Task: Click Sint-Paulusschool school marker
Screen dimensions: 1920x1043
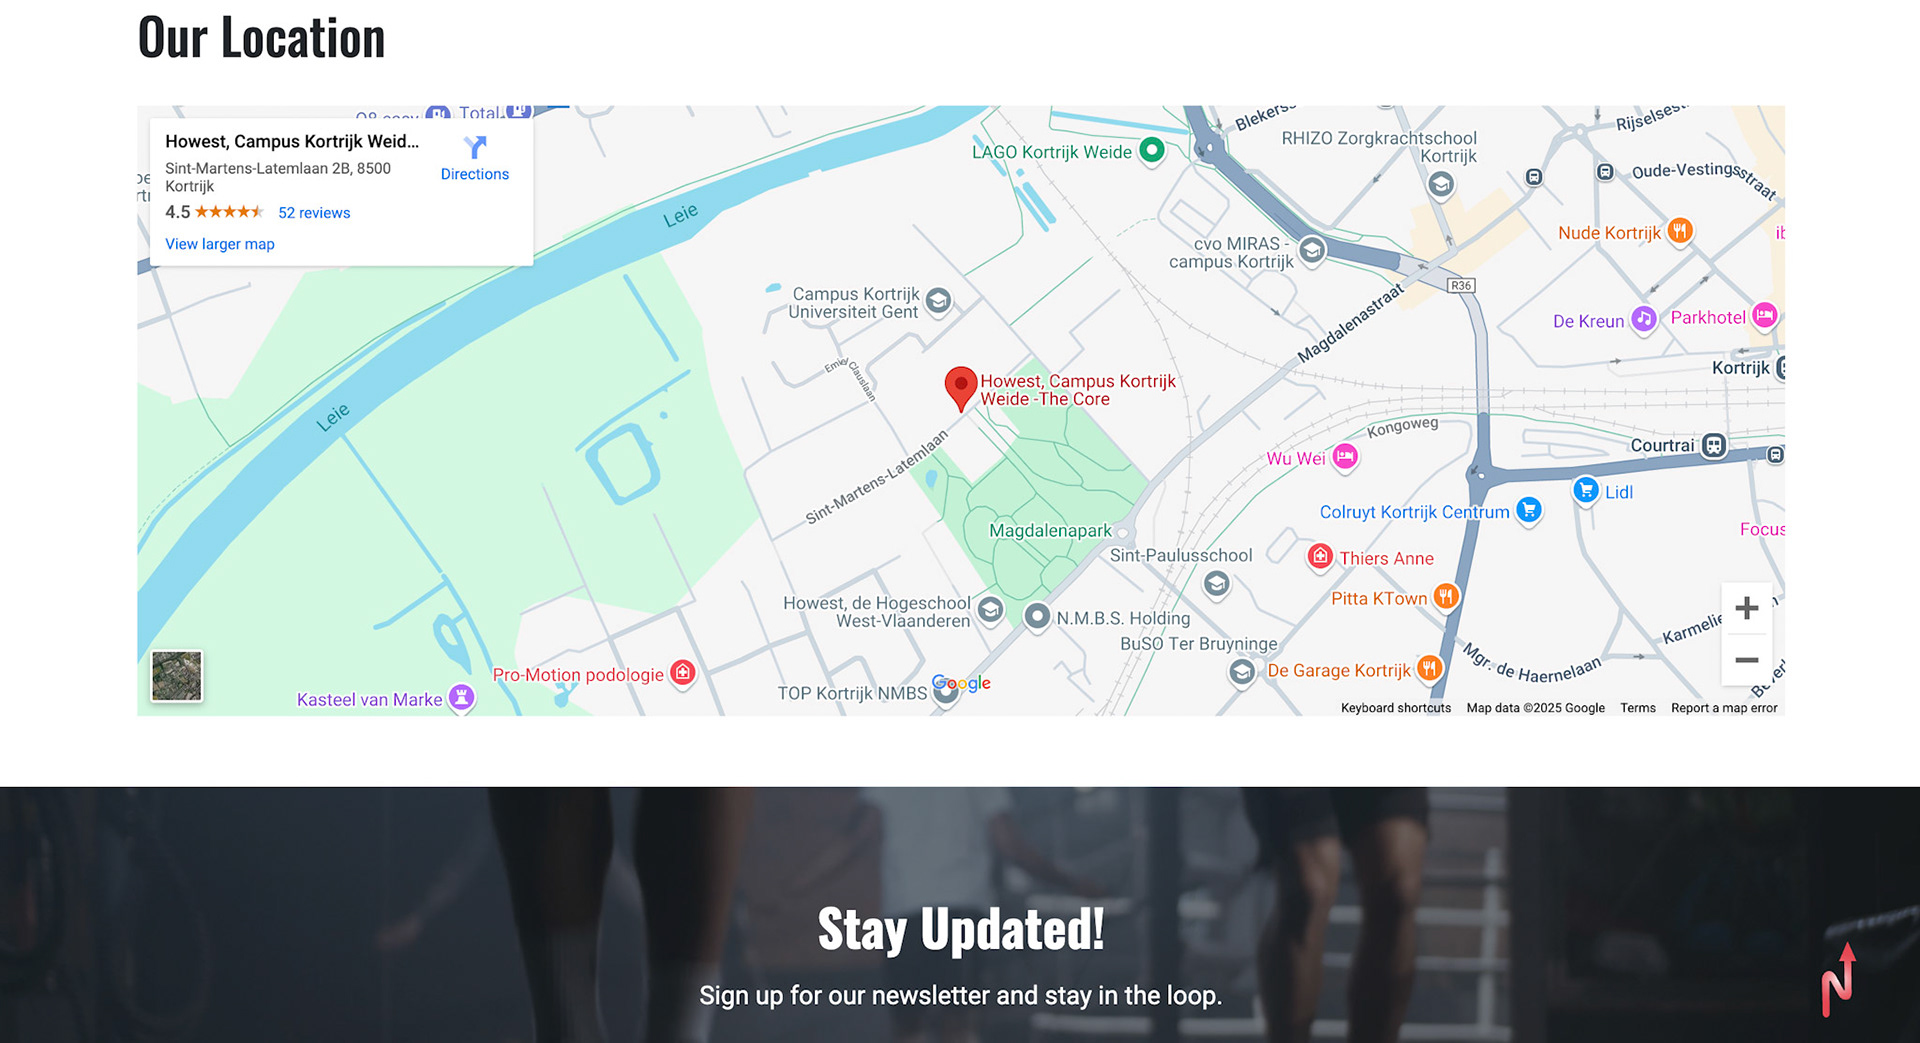Action: point(1216,585)
